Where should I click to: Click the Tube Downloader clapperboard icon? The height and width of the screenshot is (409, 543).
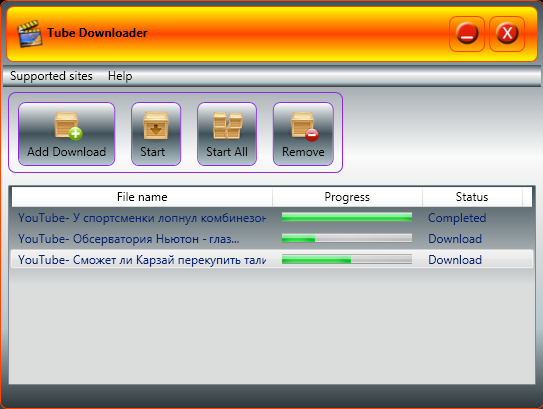click(x=30, y=34)
